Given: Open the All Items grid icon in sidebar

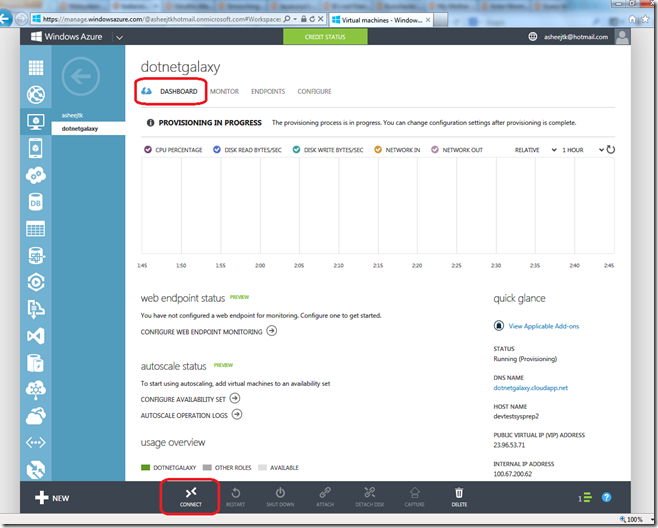Looking at the screenshot, I should pos(36,68).
